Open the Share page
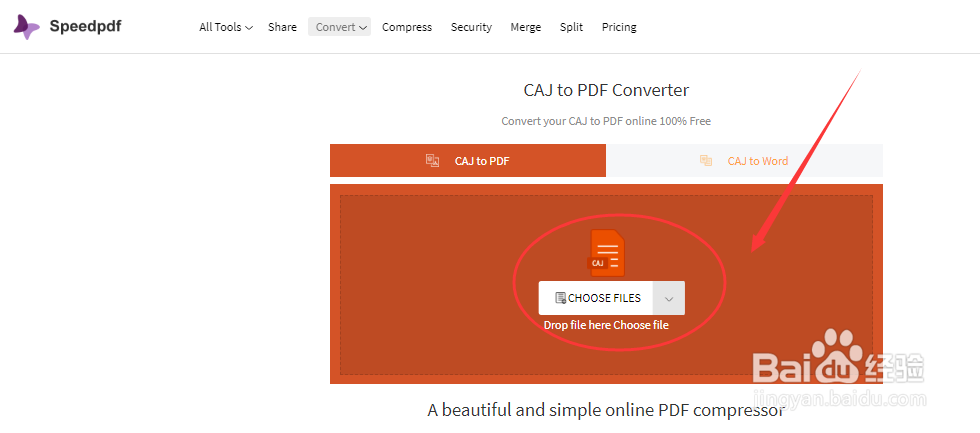 tap(282, 27)
